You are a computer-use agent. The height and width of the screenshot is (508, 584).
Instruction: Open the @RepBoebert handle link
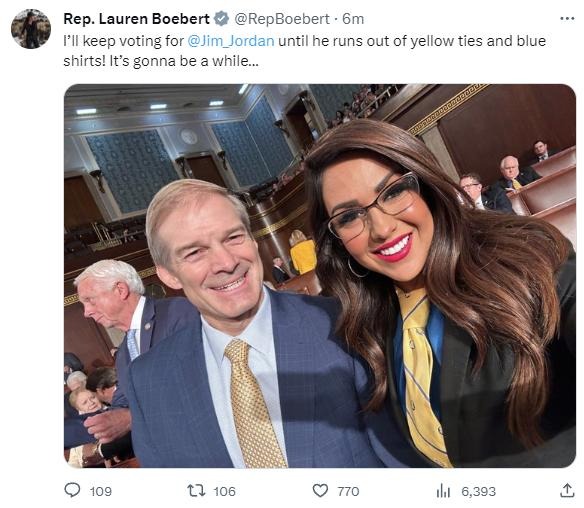(282, 19)
